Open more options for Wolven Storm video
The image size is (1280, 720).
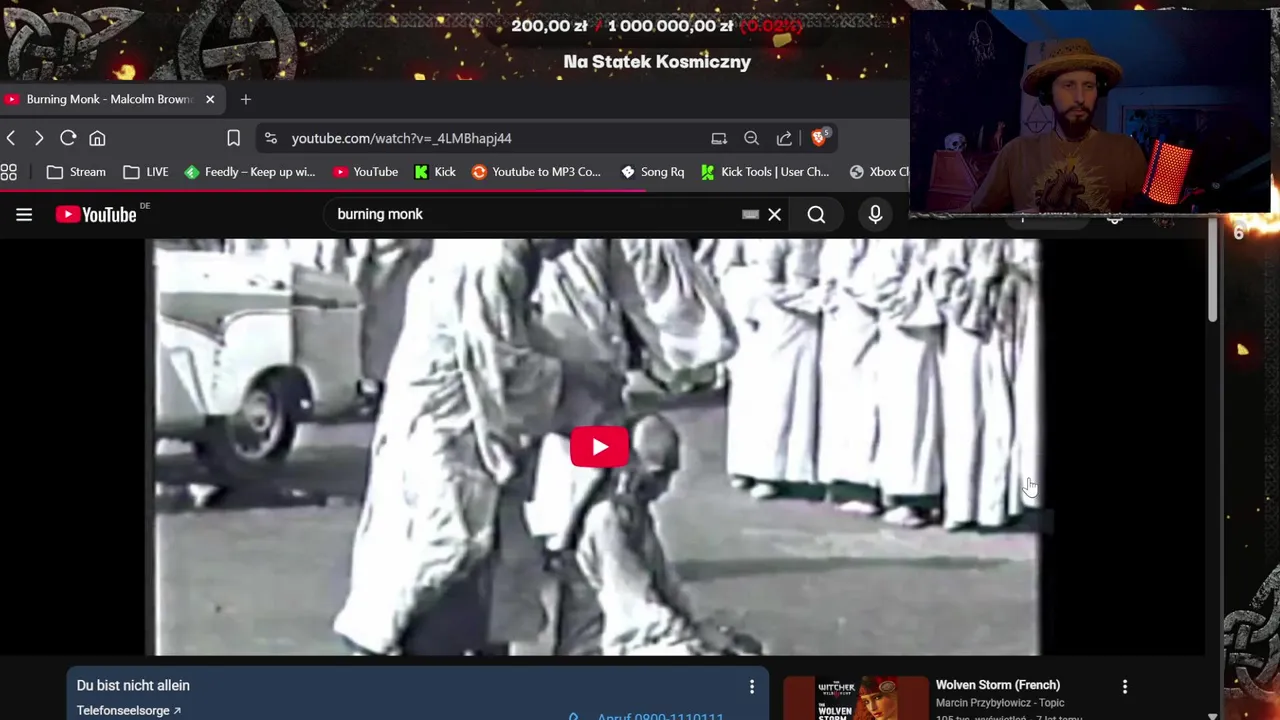1125,686
